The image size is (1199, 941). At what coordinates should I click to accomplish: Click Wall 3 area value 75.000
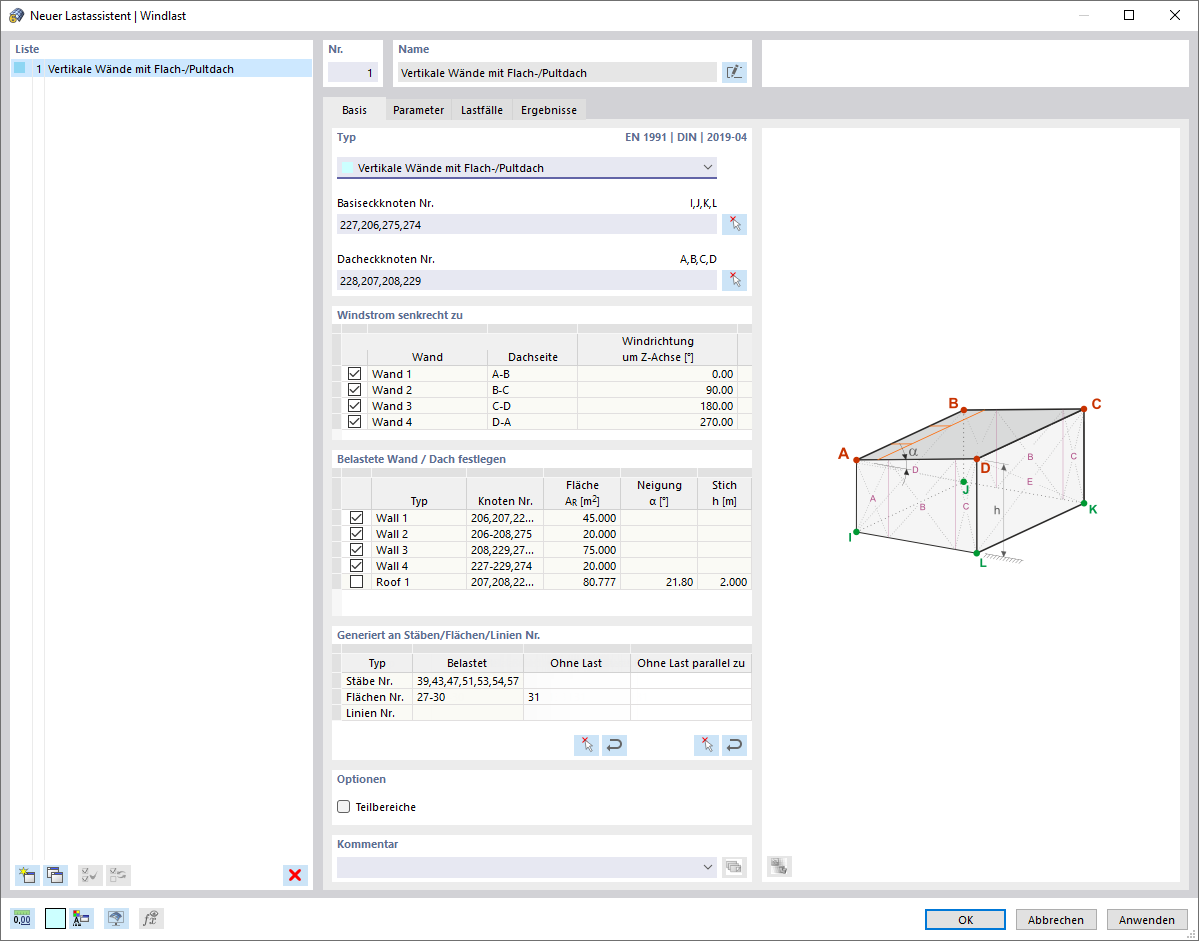[x=582, y=550]
